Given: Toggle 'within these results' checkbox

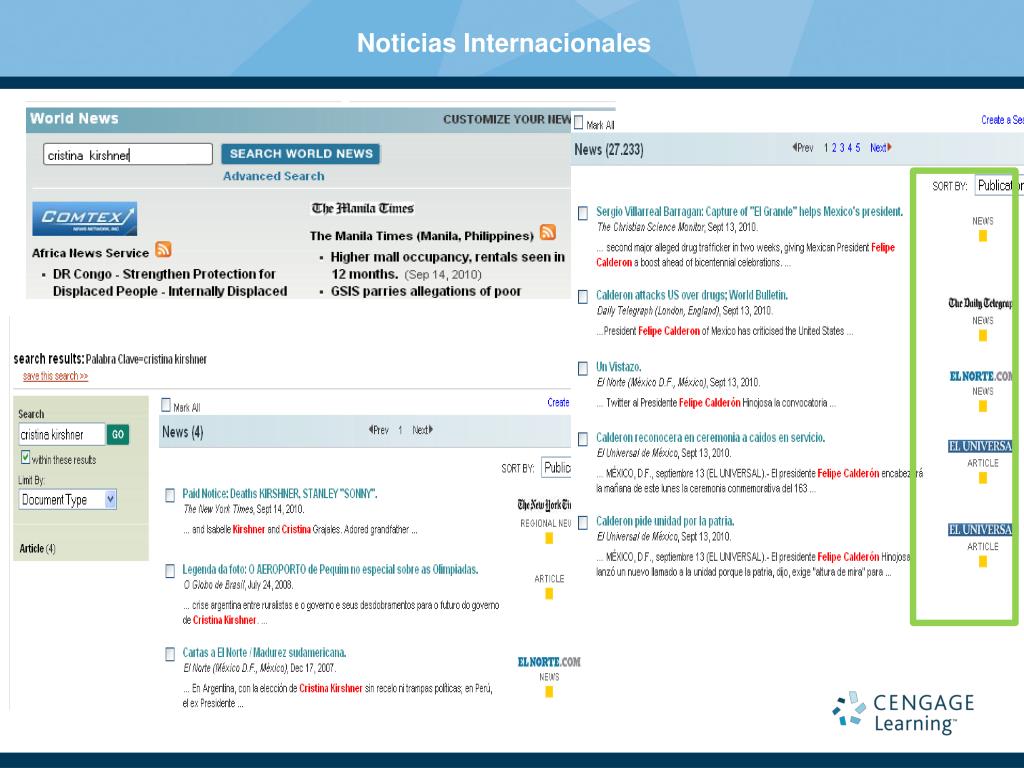Looking at the screenshot, I should point(25,457).
